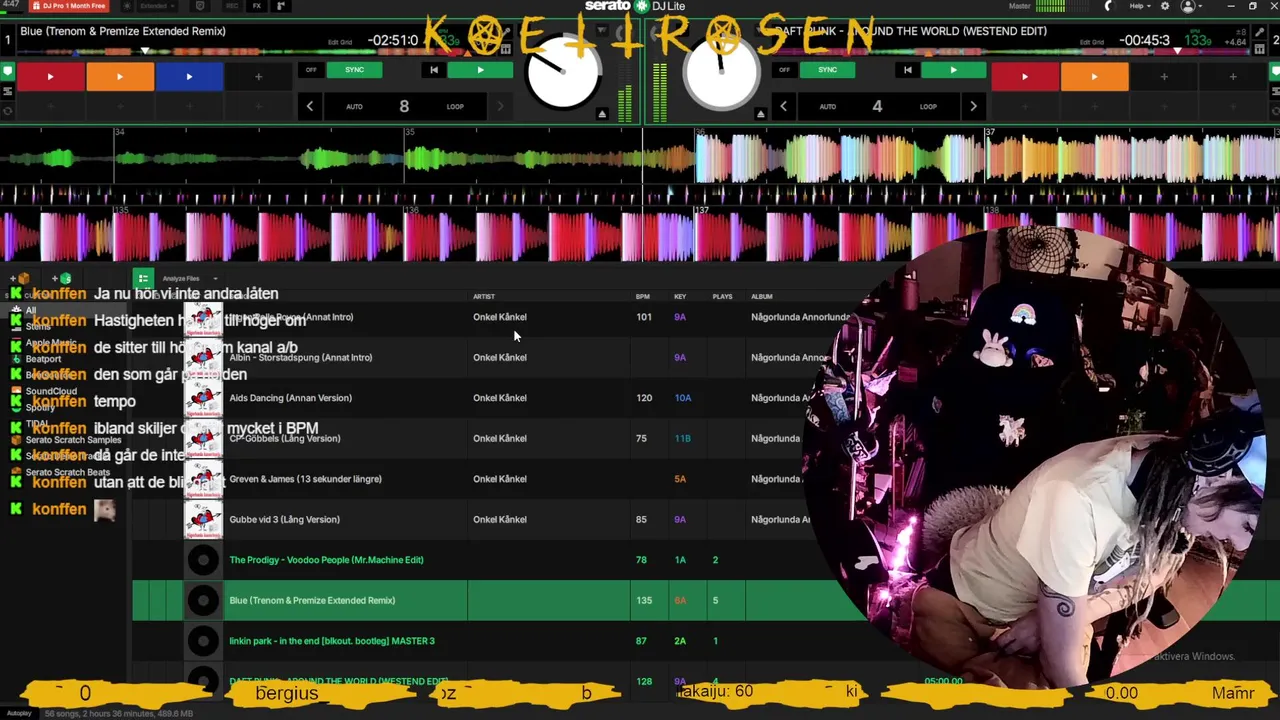Toggle right deck 4-beat auto loop

[877, 106]
